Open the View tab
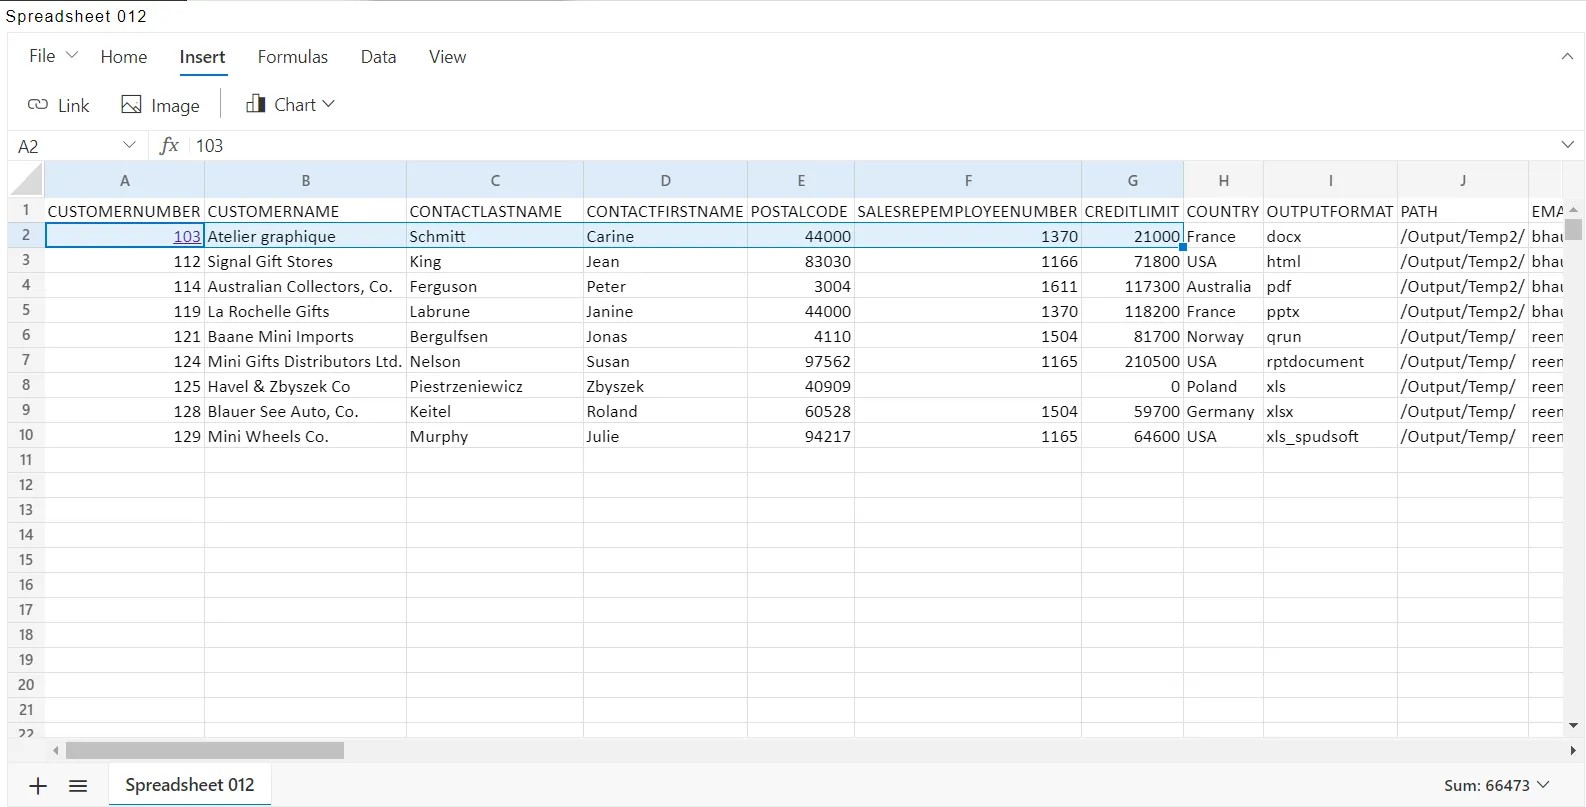 (x=447, y=57)
